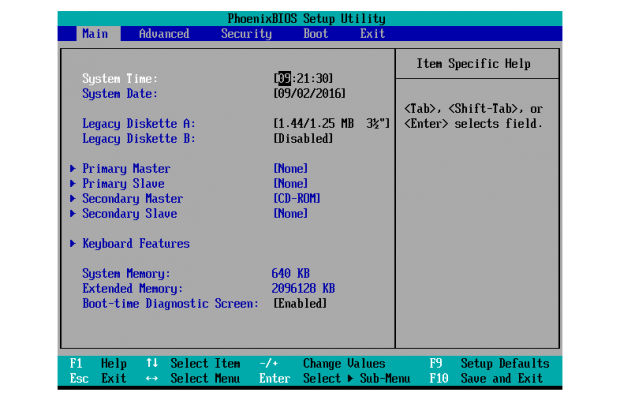This screenshot has height=400, width=620.
Task: Select the highlighted System Time hour field
Action: pos(283,79)
